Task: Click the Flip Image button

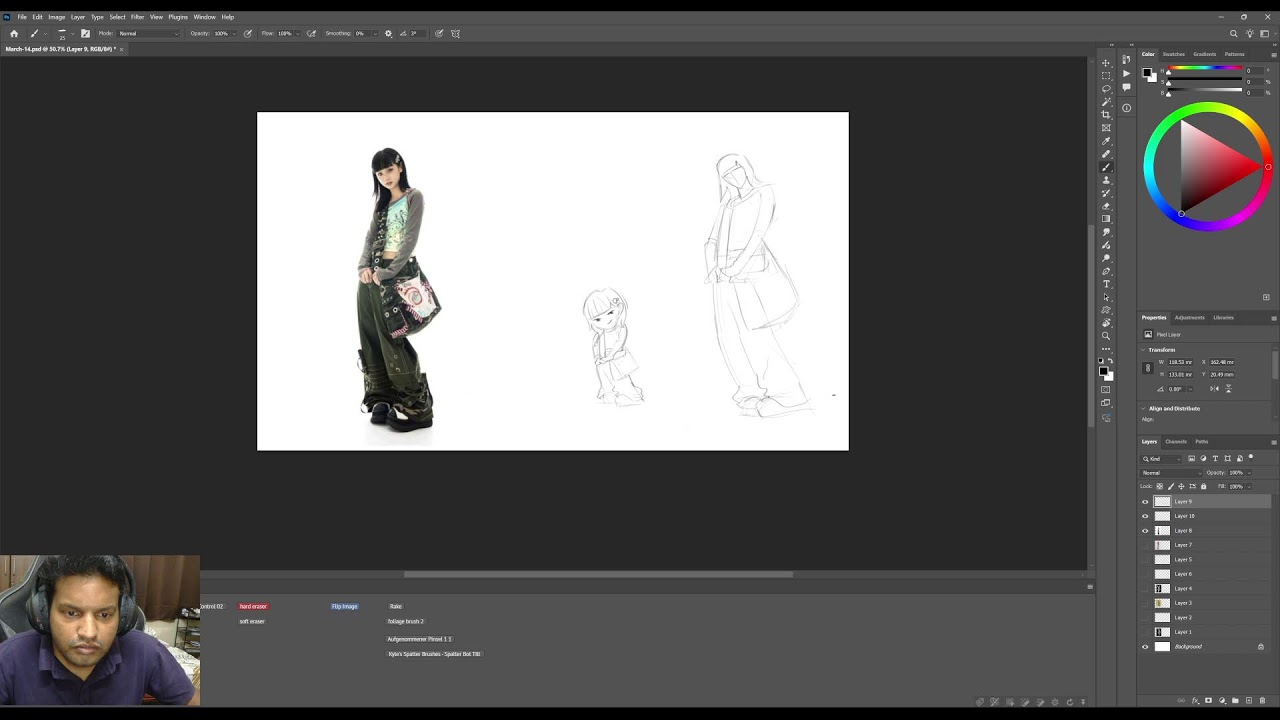Action: [x=344, y=606]
